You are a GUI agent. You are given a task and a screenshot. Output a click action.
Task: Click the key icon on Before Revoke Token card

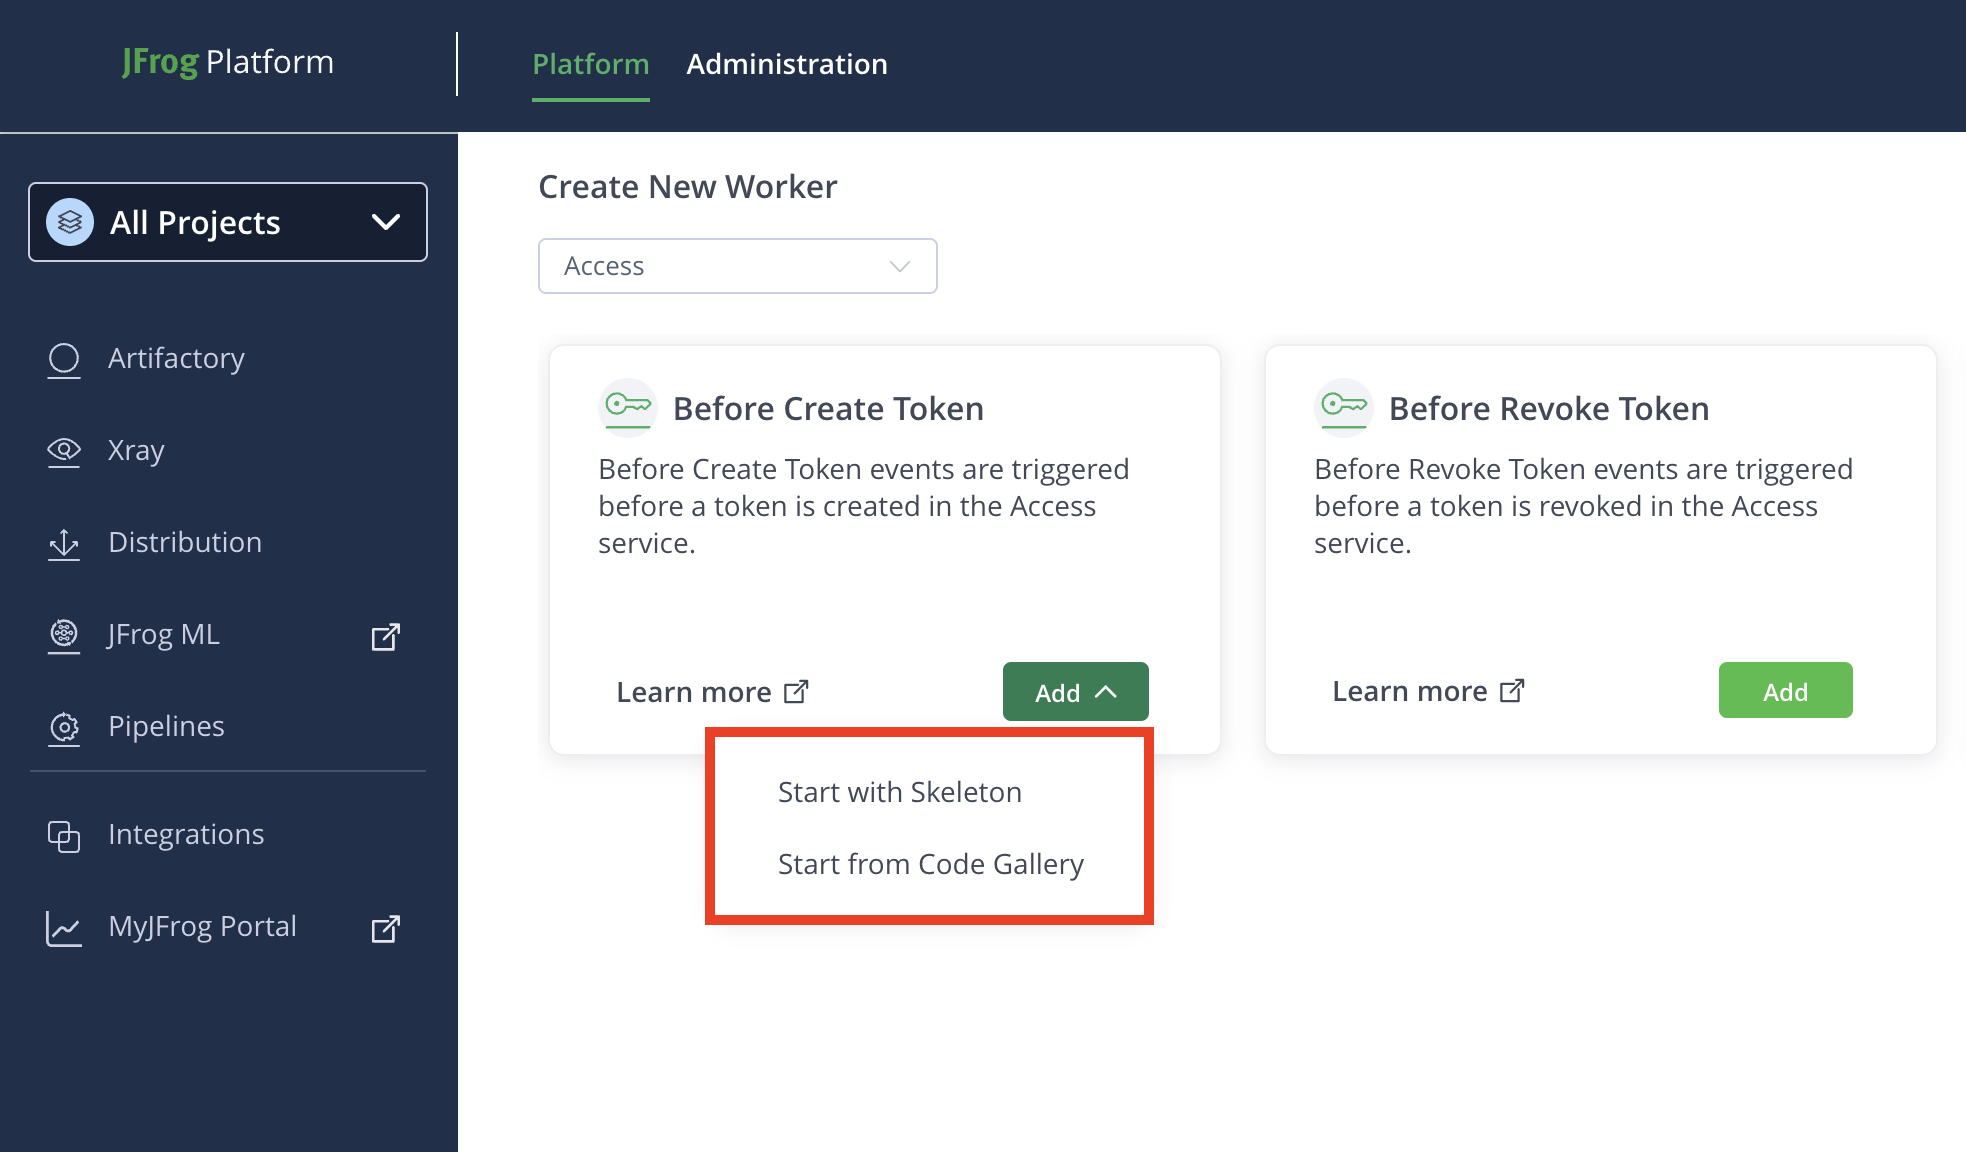1343,407
